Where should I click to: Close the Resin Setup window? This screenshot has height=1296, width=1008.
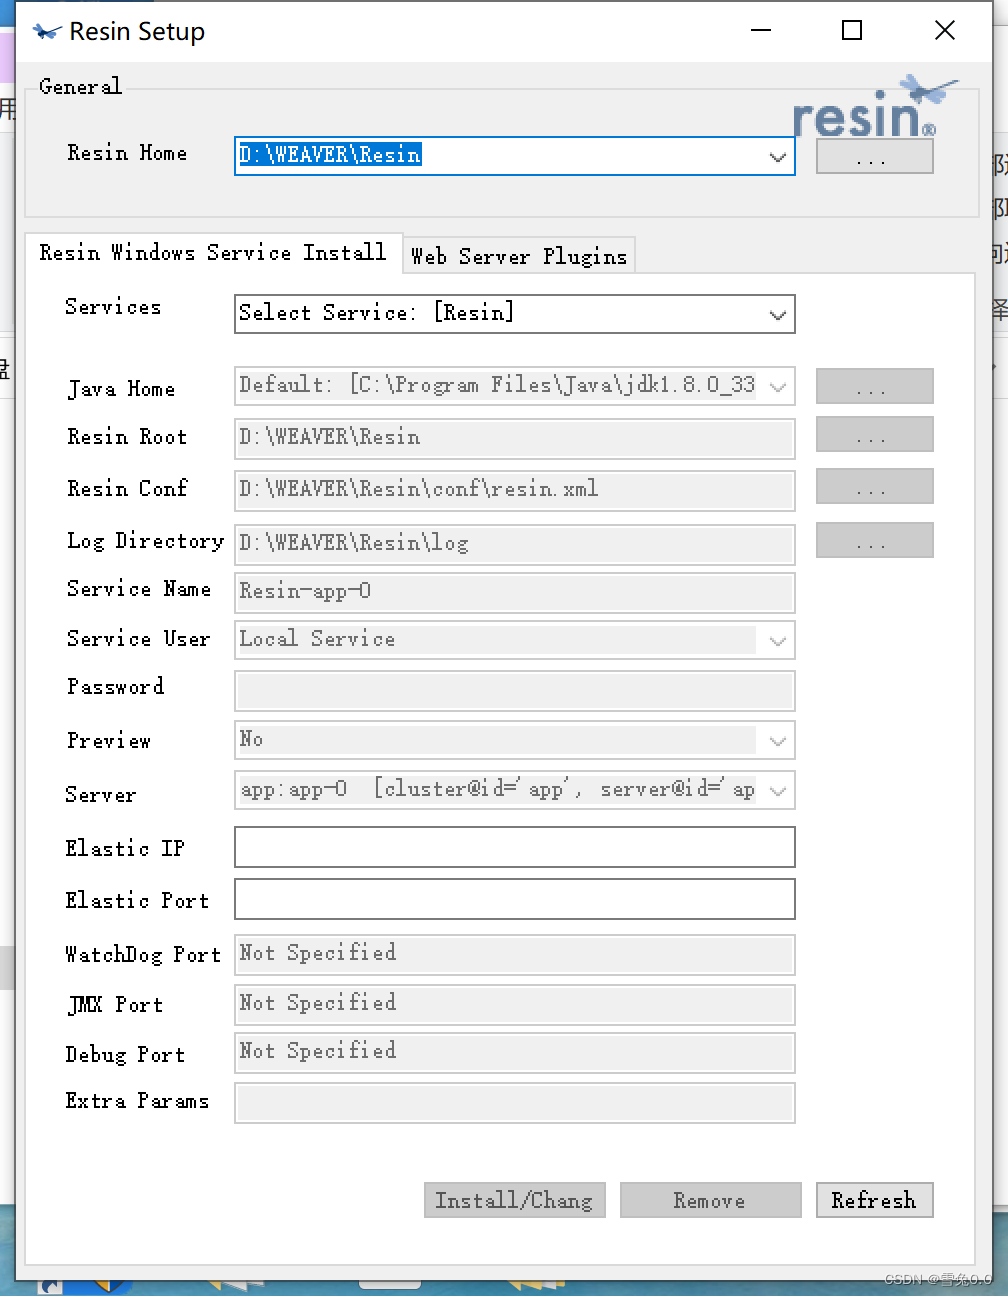pos(944,30)
